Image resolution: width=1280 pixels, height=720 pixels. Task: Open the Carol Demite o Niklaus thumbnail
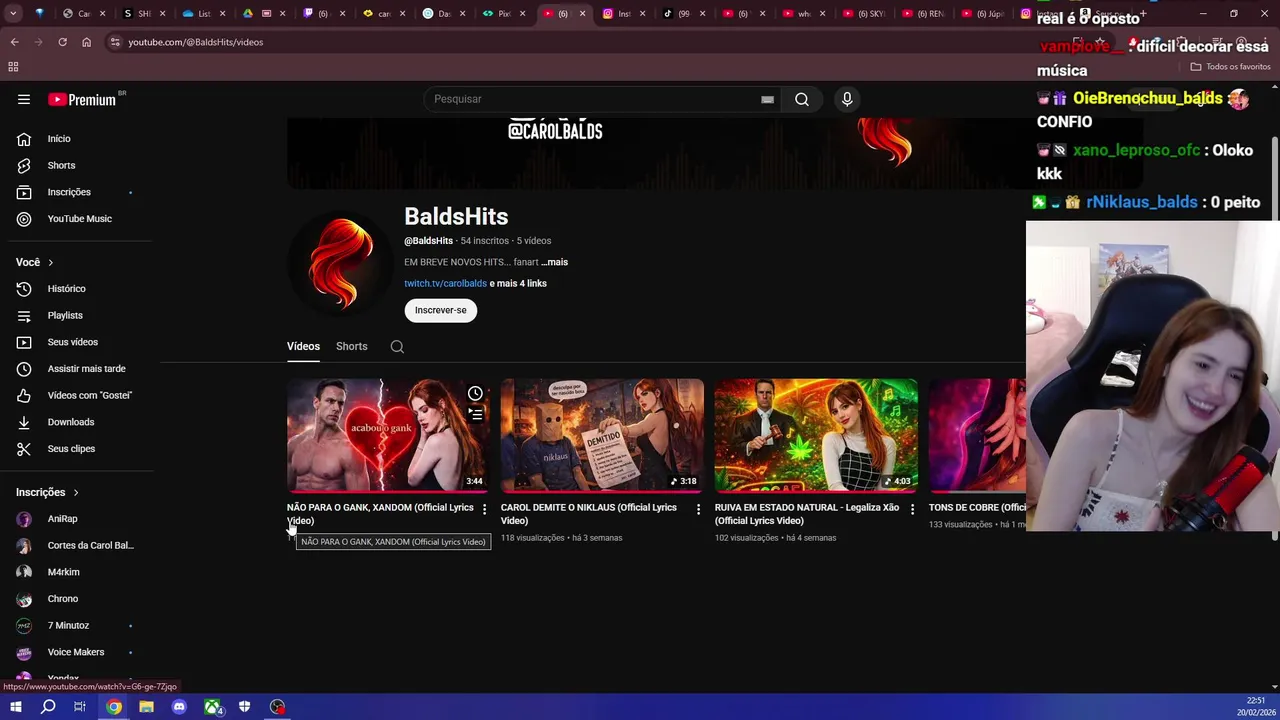[602, 435]
